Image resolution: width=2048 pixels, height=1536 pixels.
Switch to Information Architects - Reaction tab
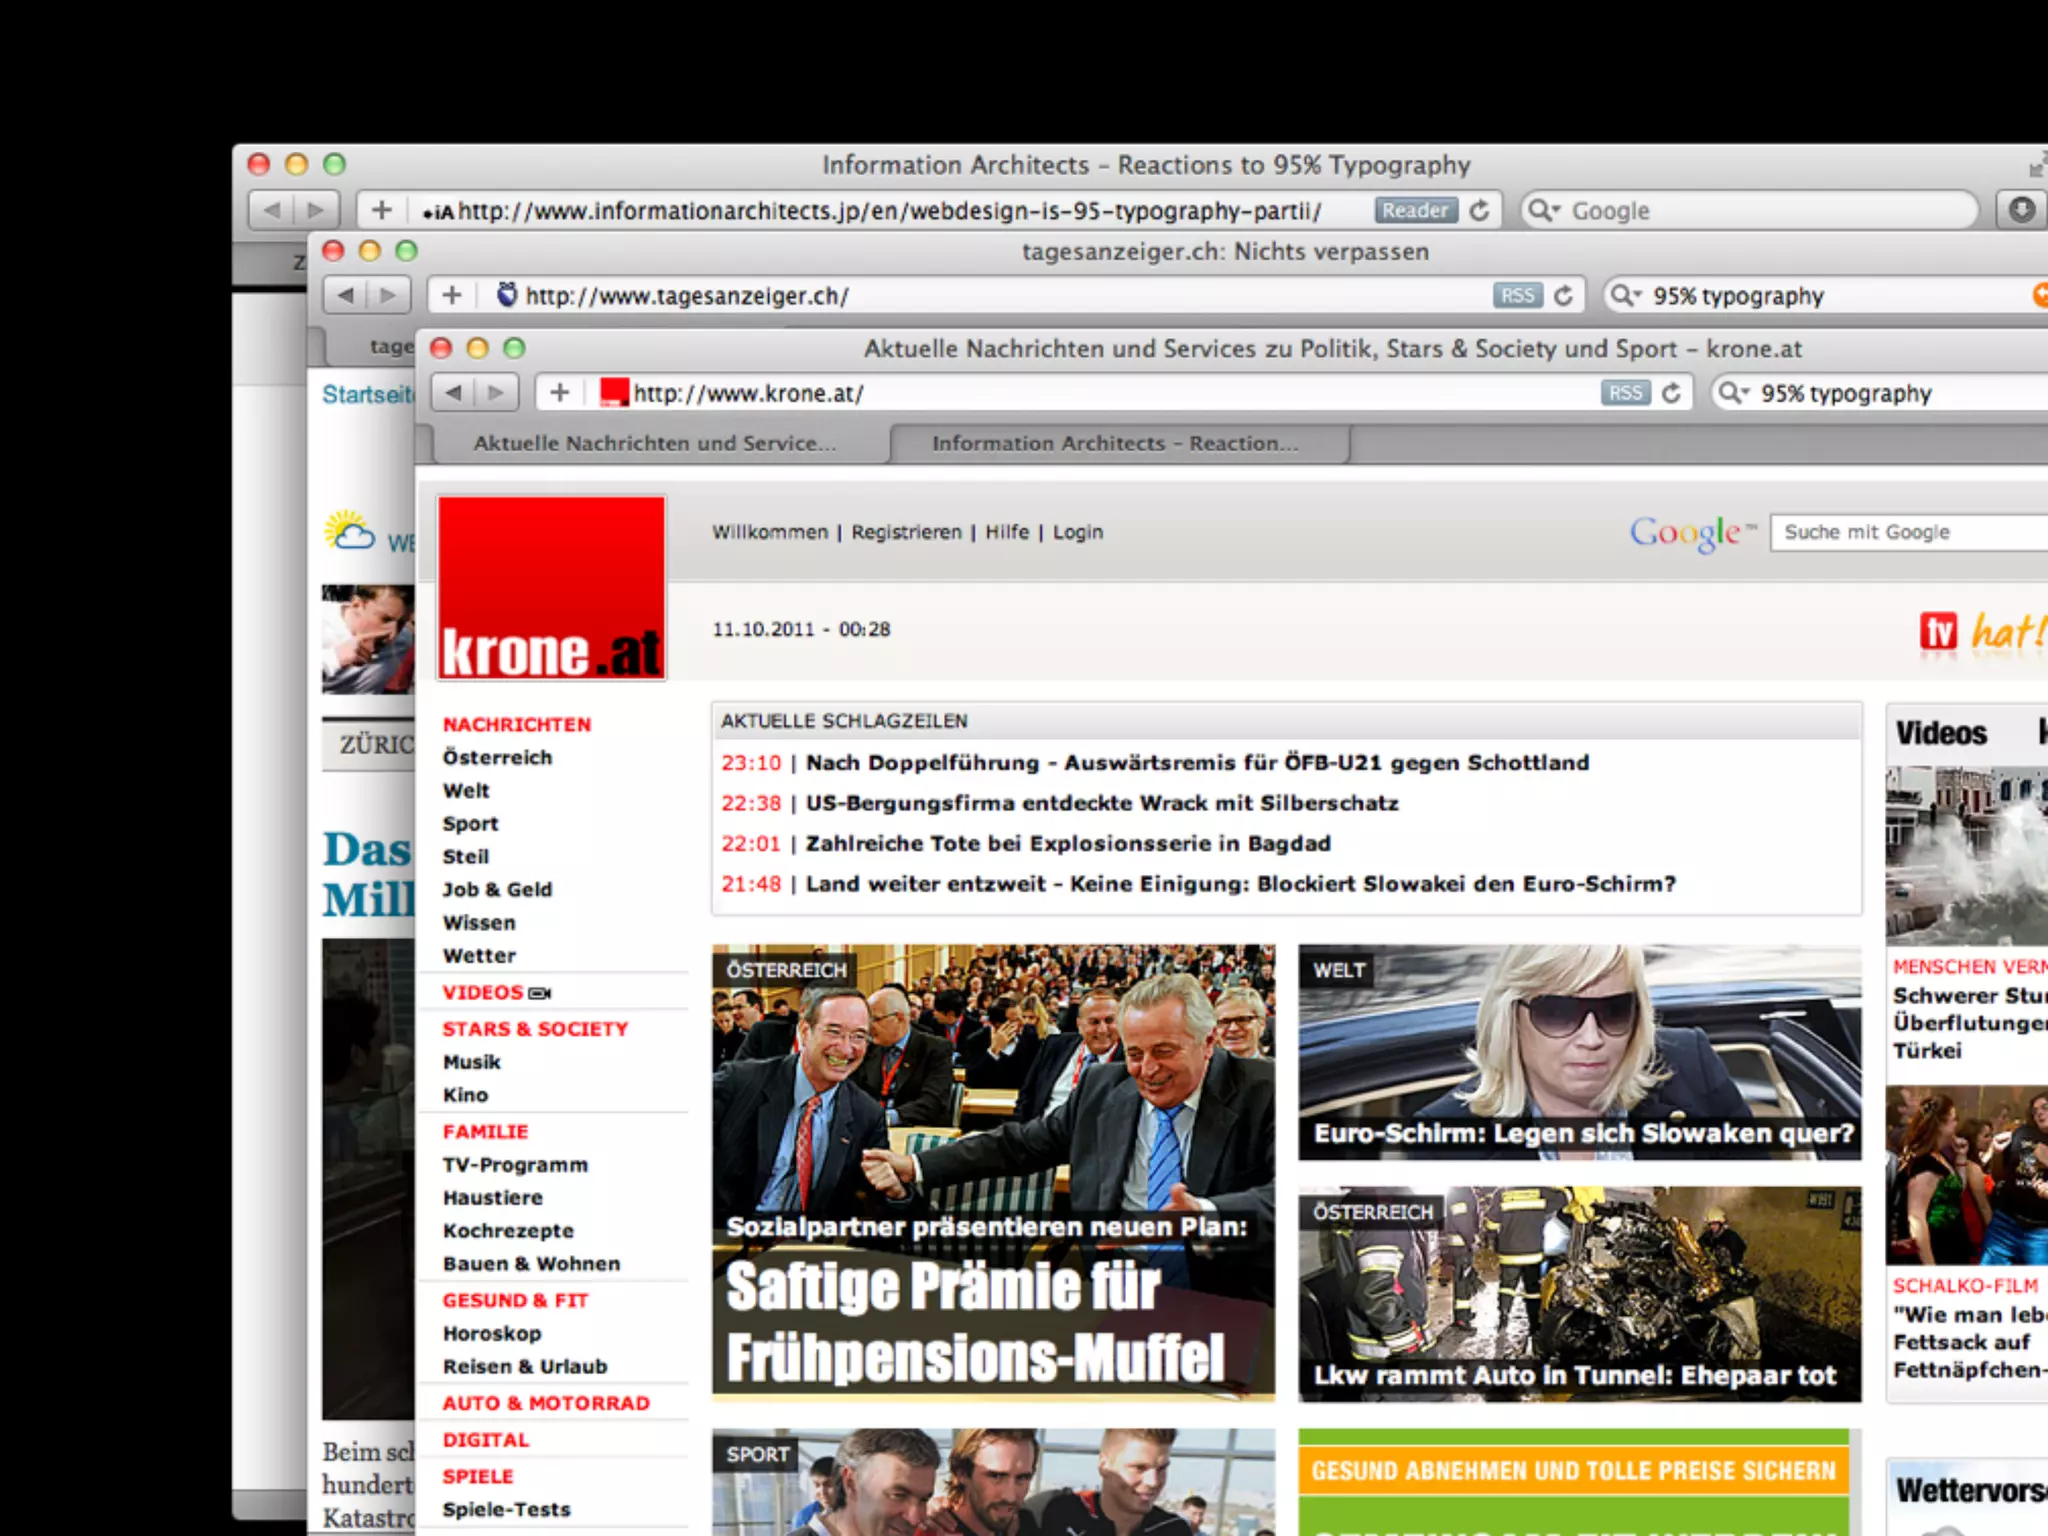1116,443
